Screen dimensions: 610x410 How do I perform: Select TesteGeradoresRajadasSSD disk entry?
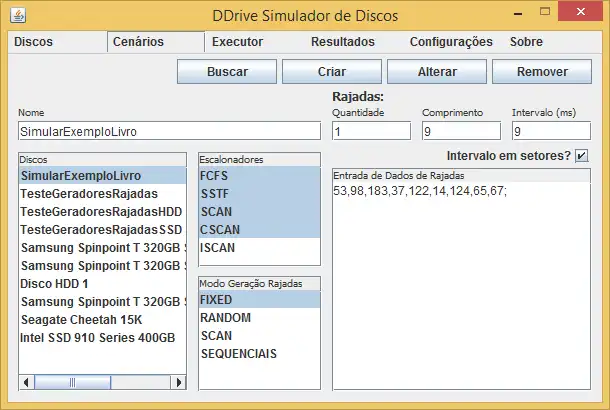click(102, 229)
